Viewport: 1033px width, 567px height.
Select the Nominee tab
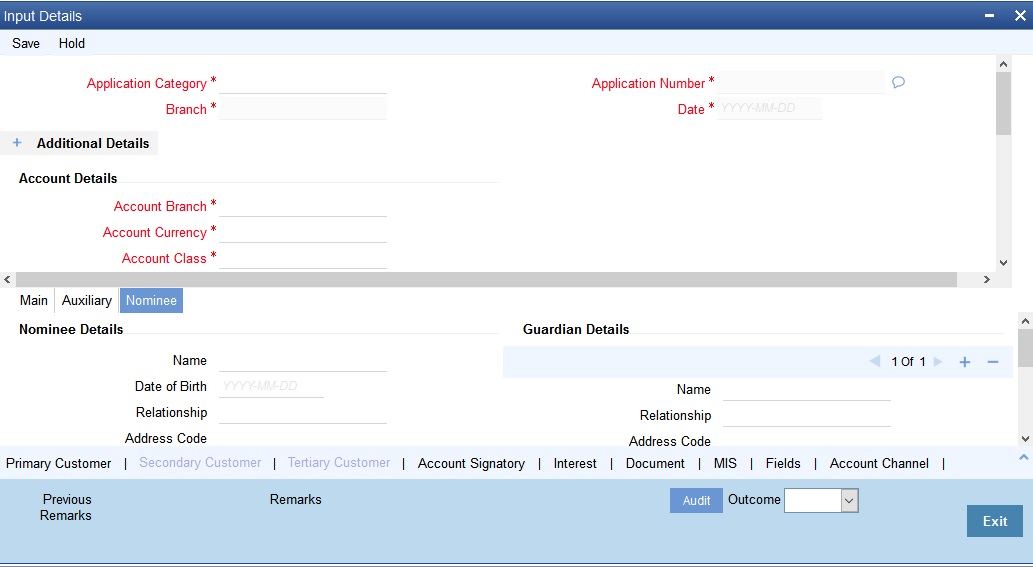pyautogui.click(x=152, y=300)
